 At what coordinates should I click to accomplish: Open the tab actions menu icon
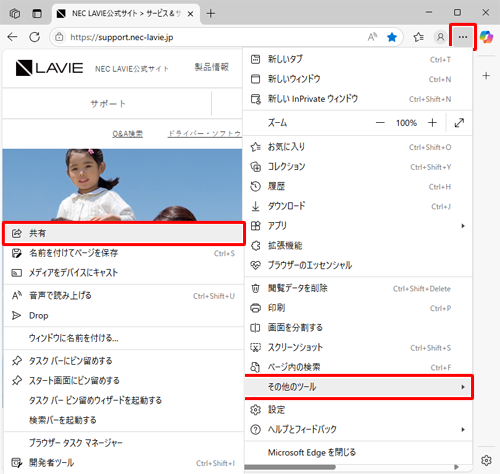coord(37,14)
